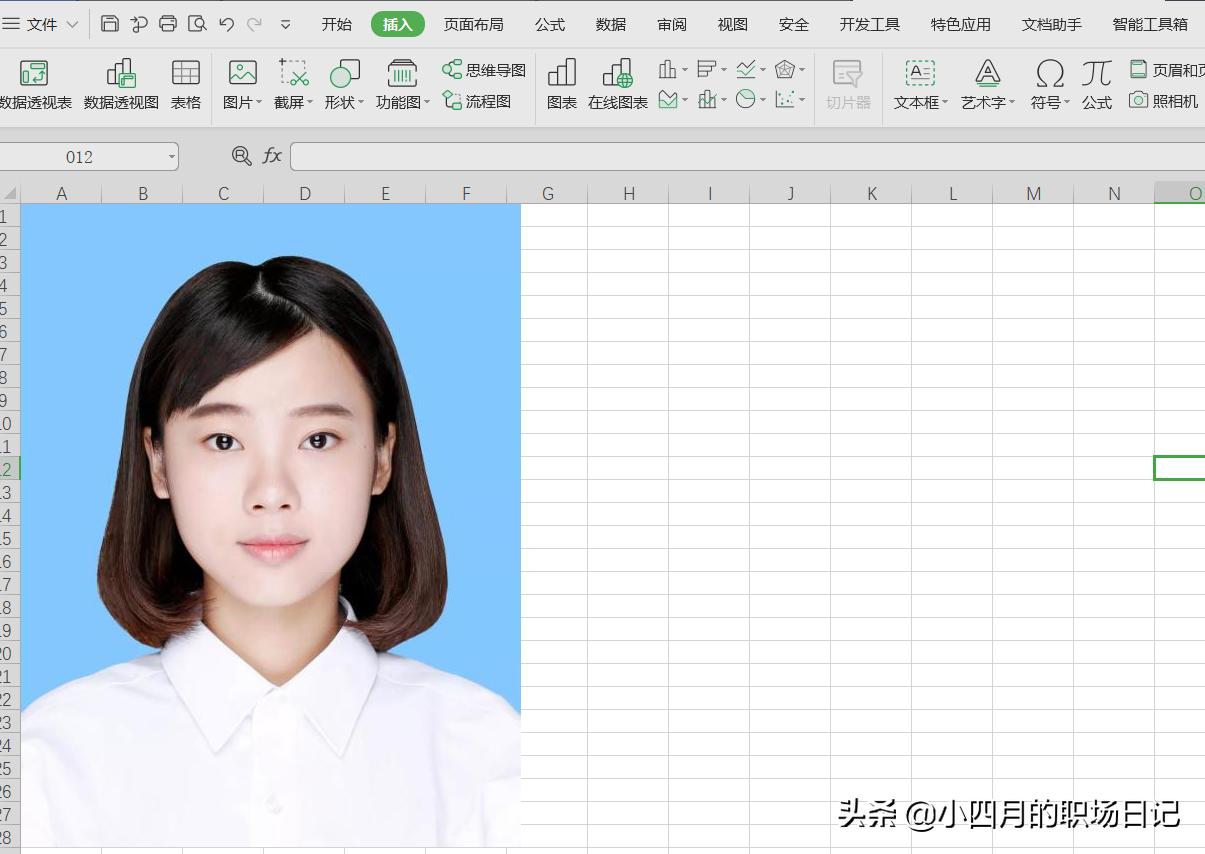The image size is (1205, 854).
Task: Open the 文件 file menu
Action: 40,23
